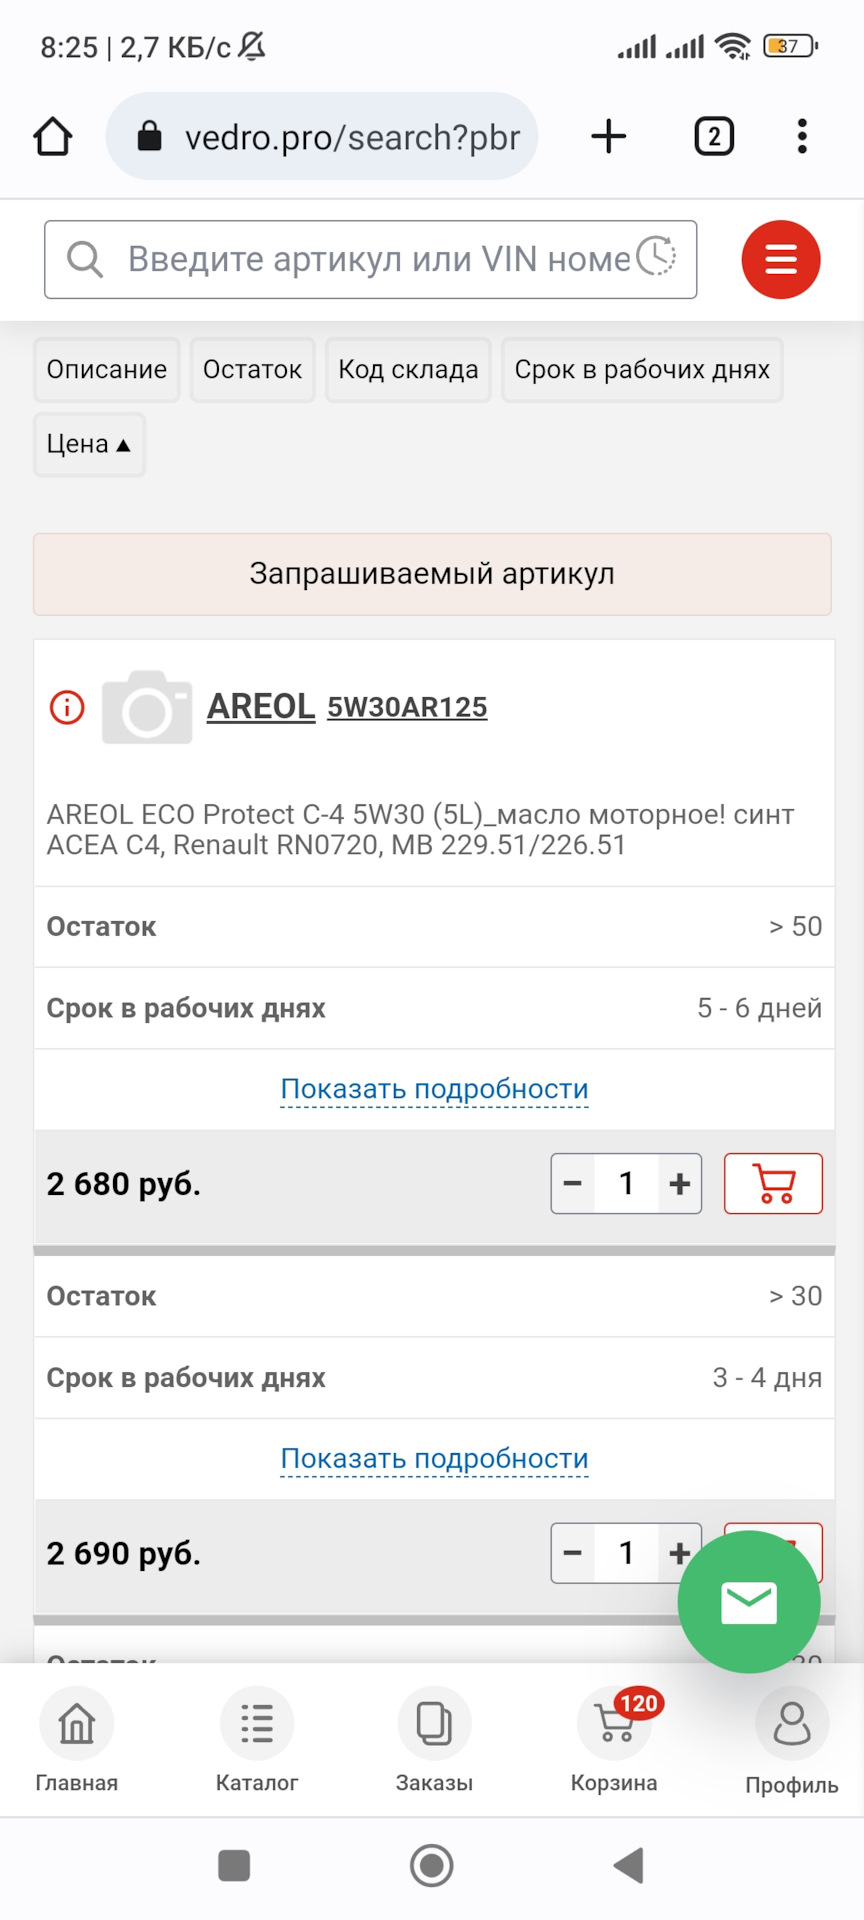The width and height of the screenshot is (864, 1920).
Task: Open a new browser tab
Action: (608, 137)
